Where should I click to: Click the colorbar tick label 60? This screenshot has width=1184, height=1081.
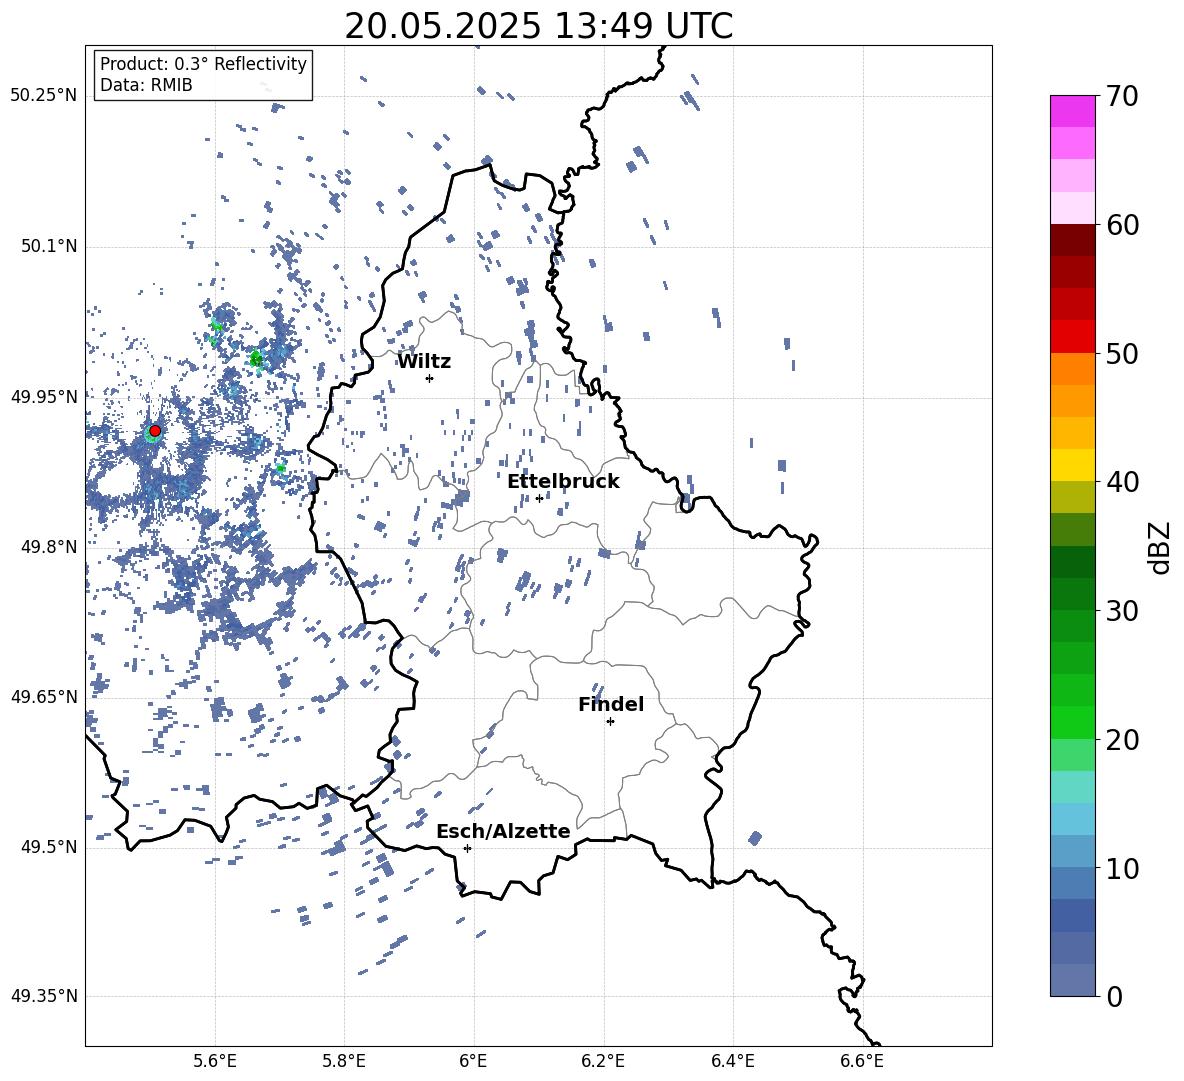click(1122, 224)
